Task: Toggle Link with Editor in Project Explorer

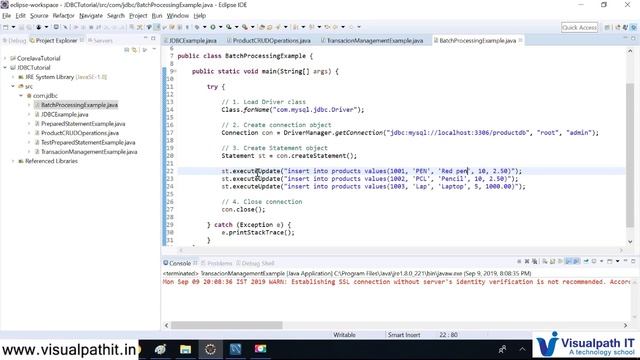Action: coord(134,50)
